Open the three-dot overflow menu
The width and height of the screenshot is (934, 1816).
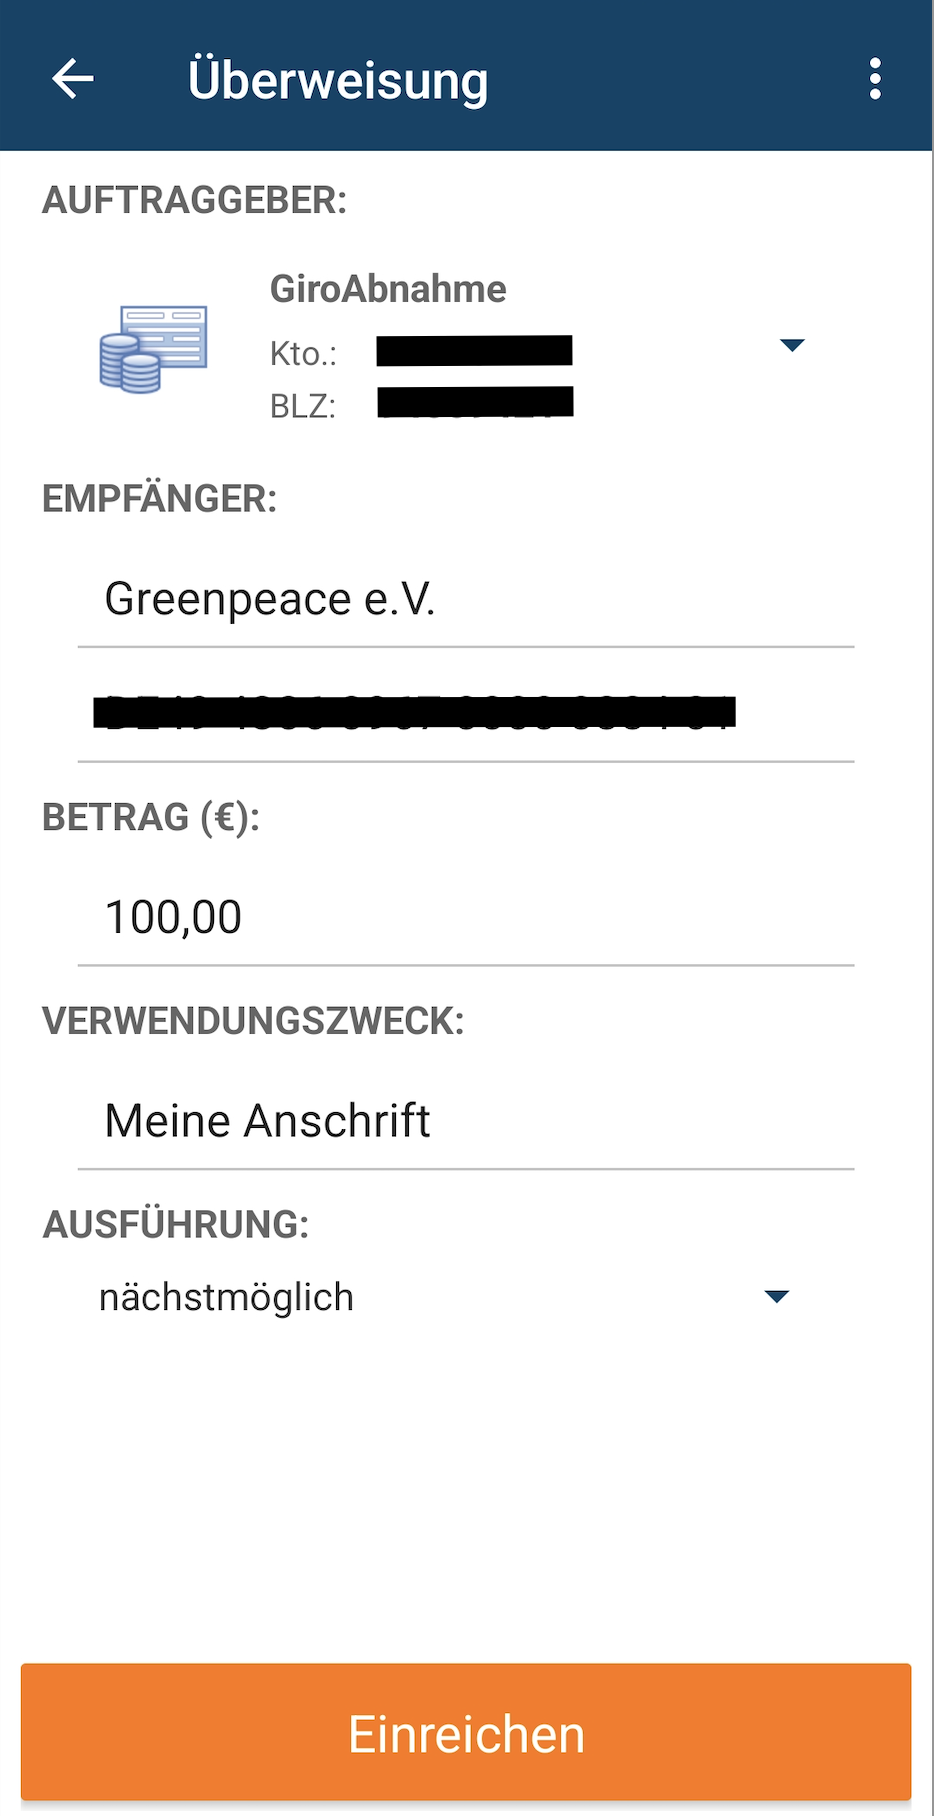coord(875,79)
